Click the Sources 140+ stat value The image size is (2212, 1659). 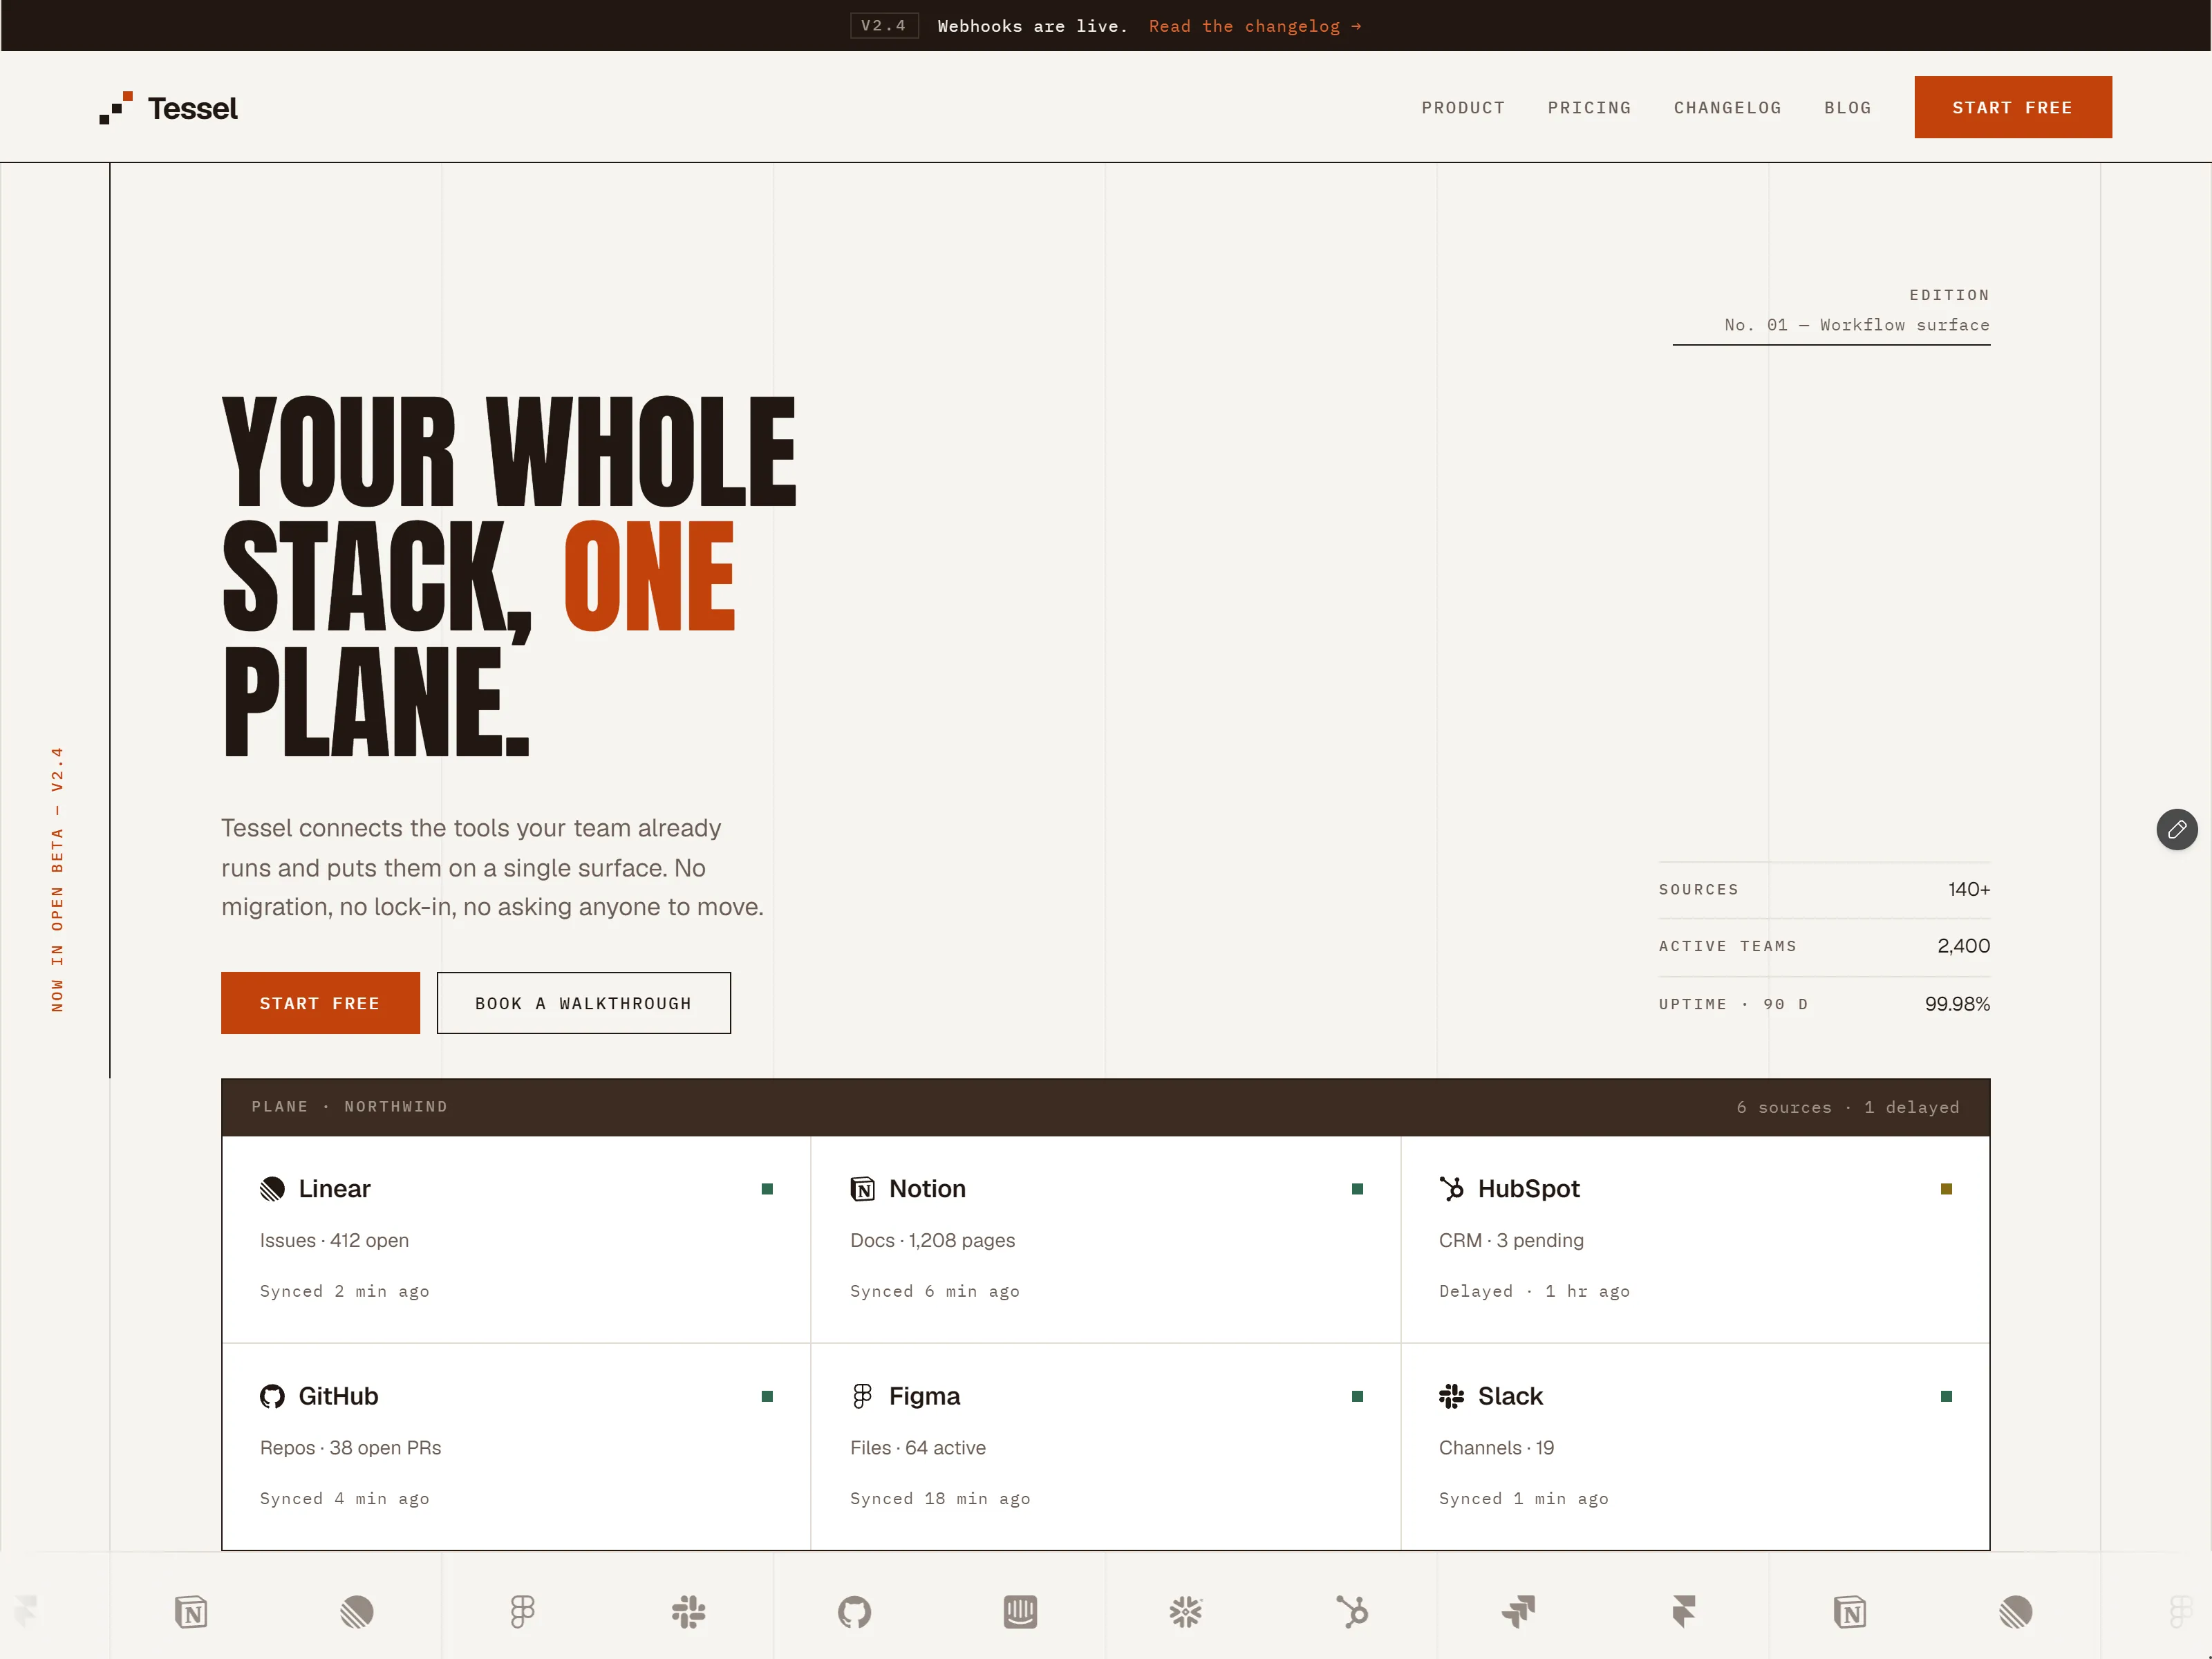(1968, 889)
